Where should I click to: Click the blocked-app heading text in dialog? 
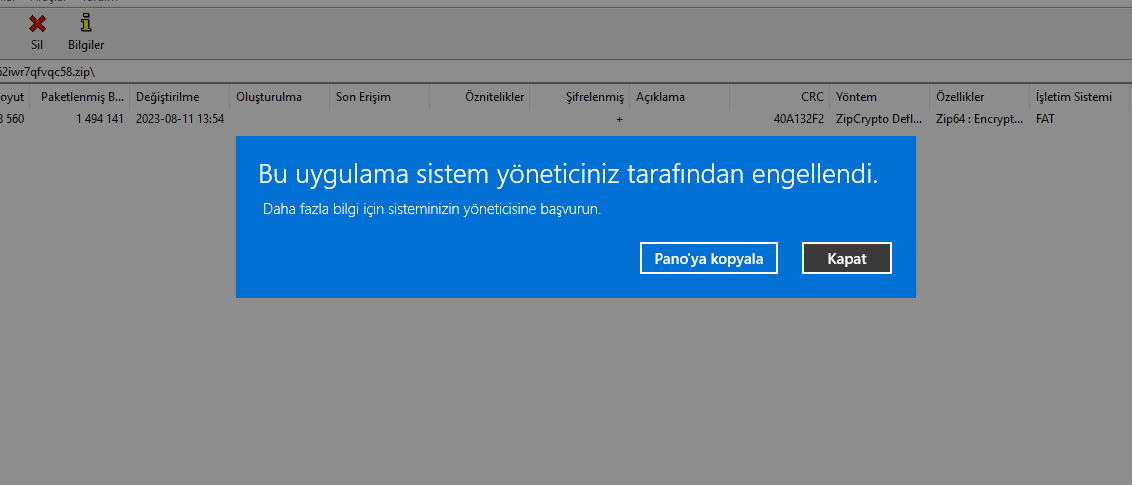568,175
